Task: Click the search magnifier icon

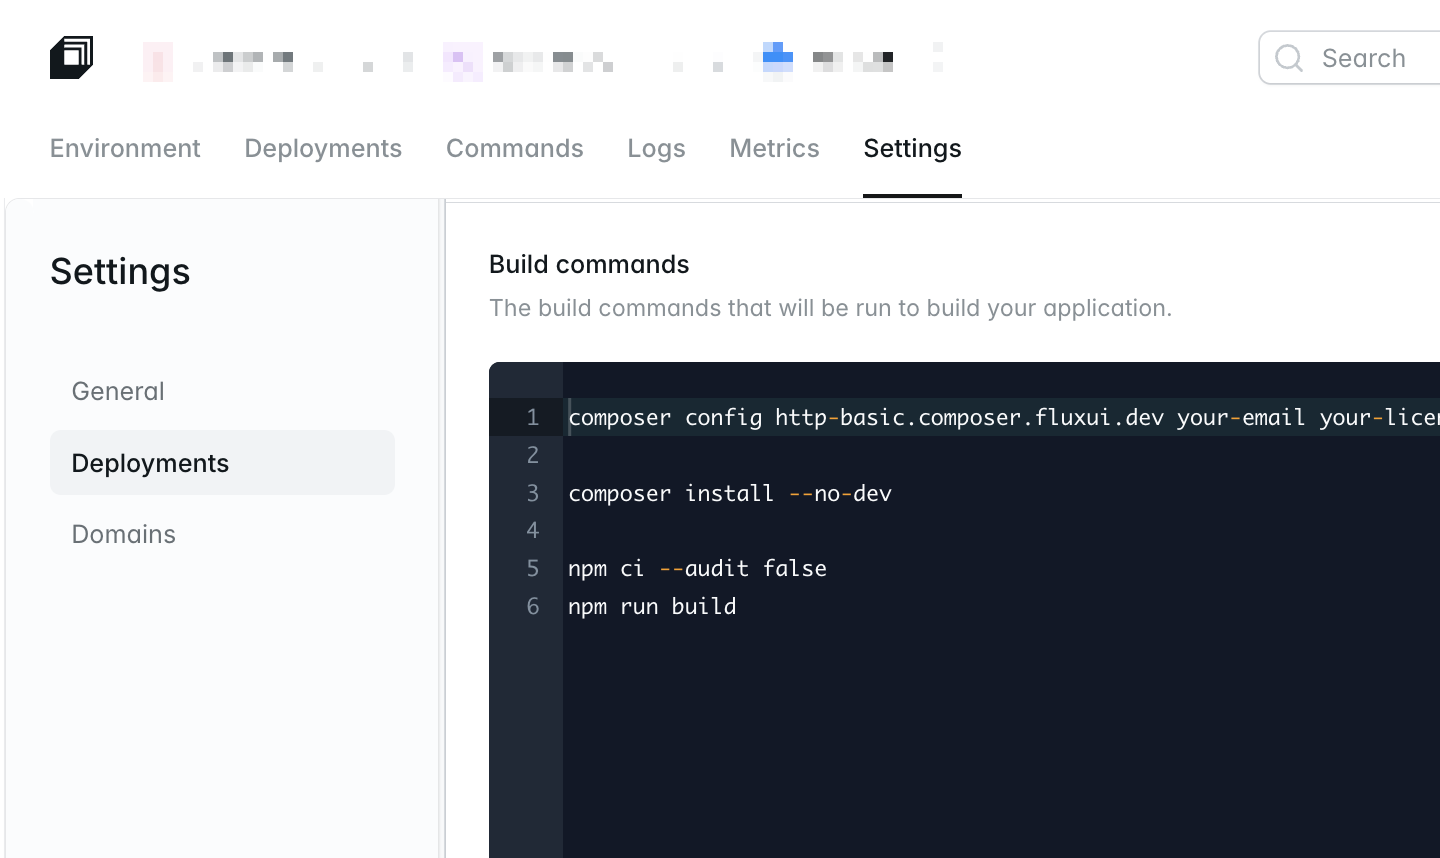Action: click(1288, 58)
